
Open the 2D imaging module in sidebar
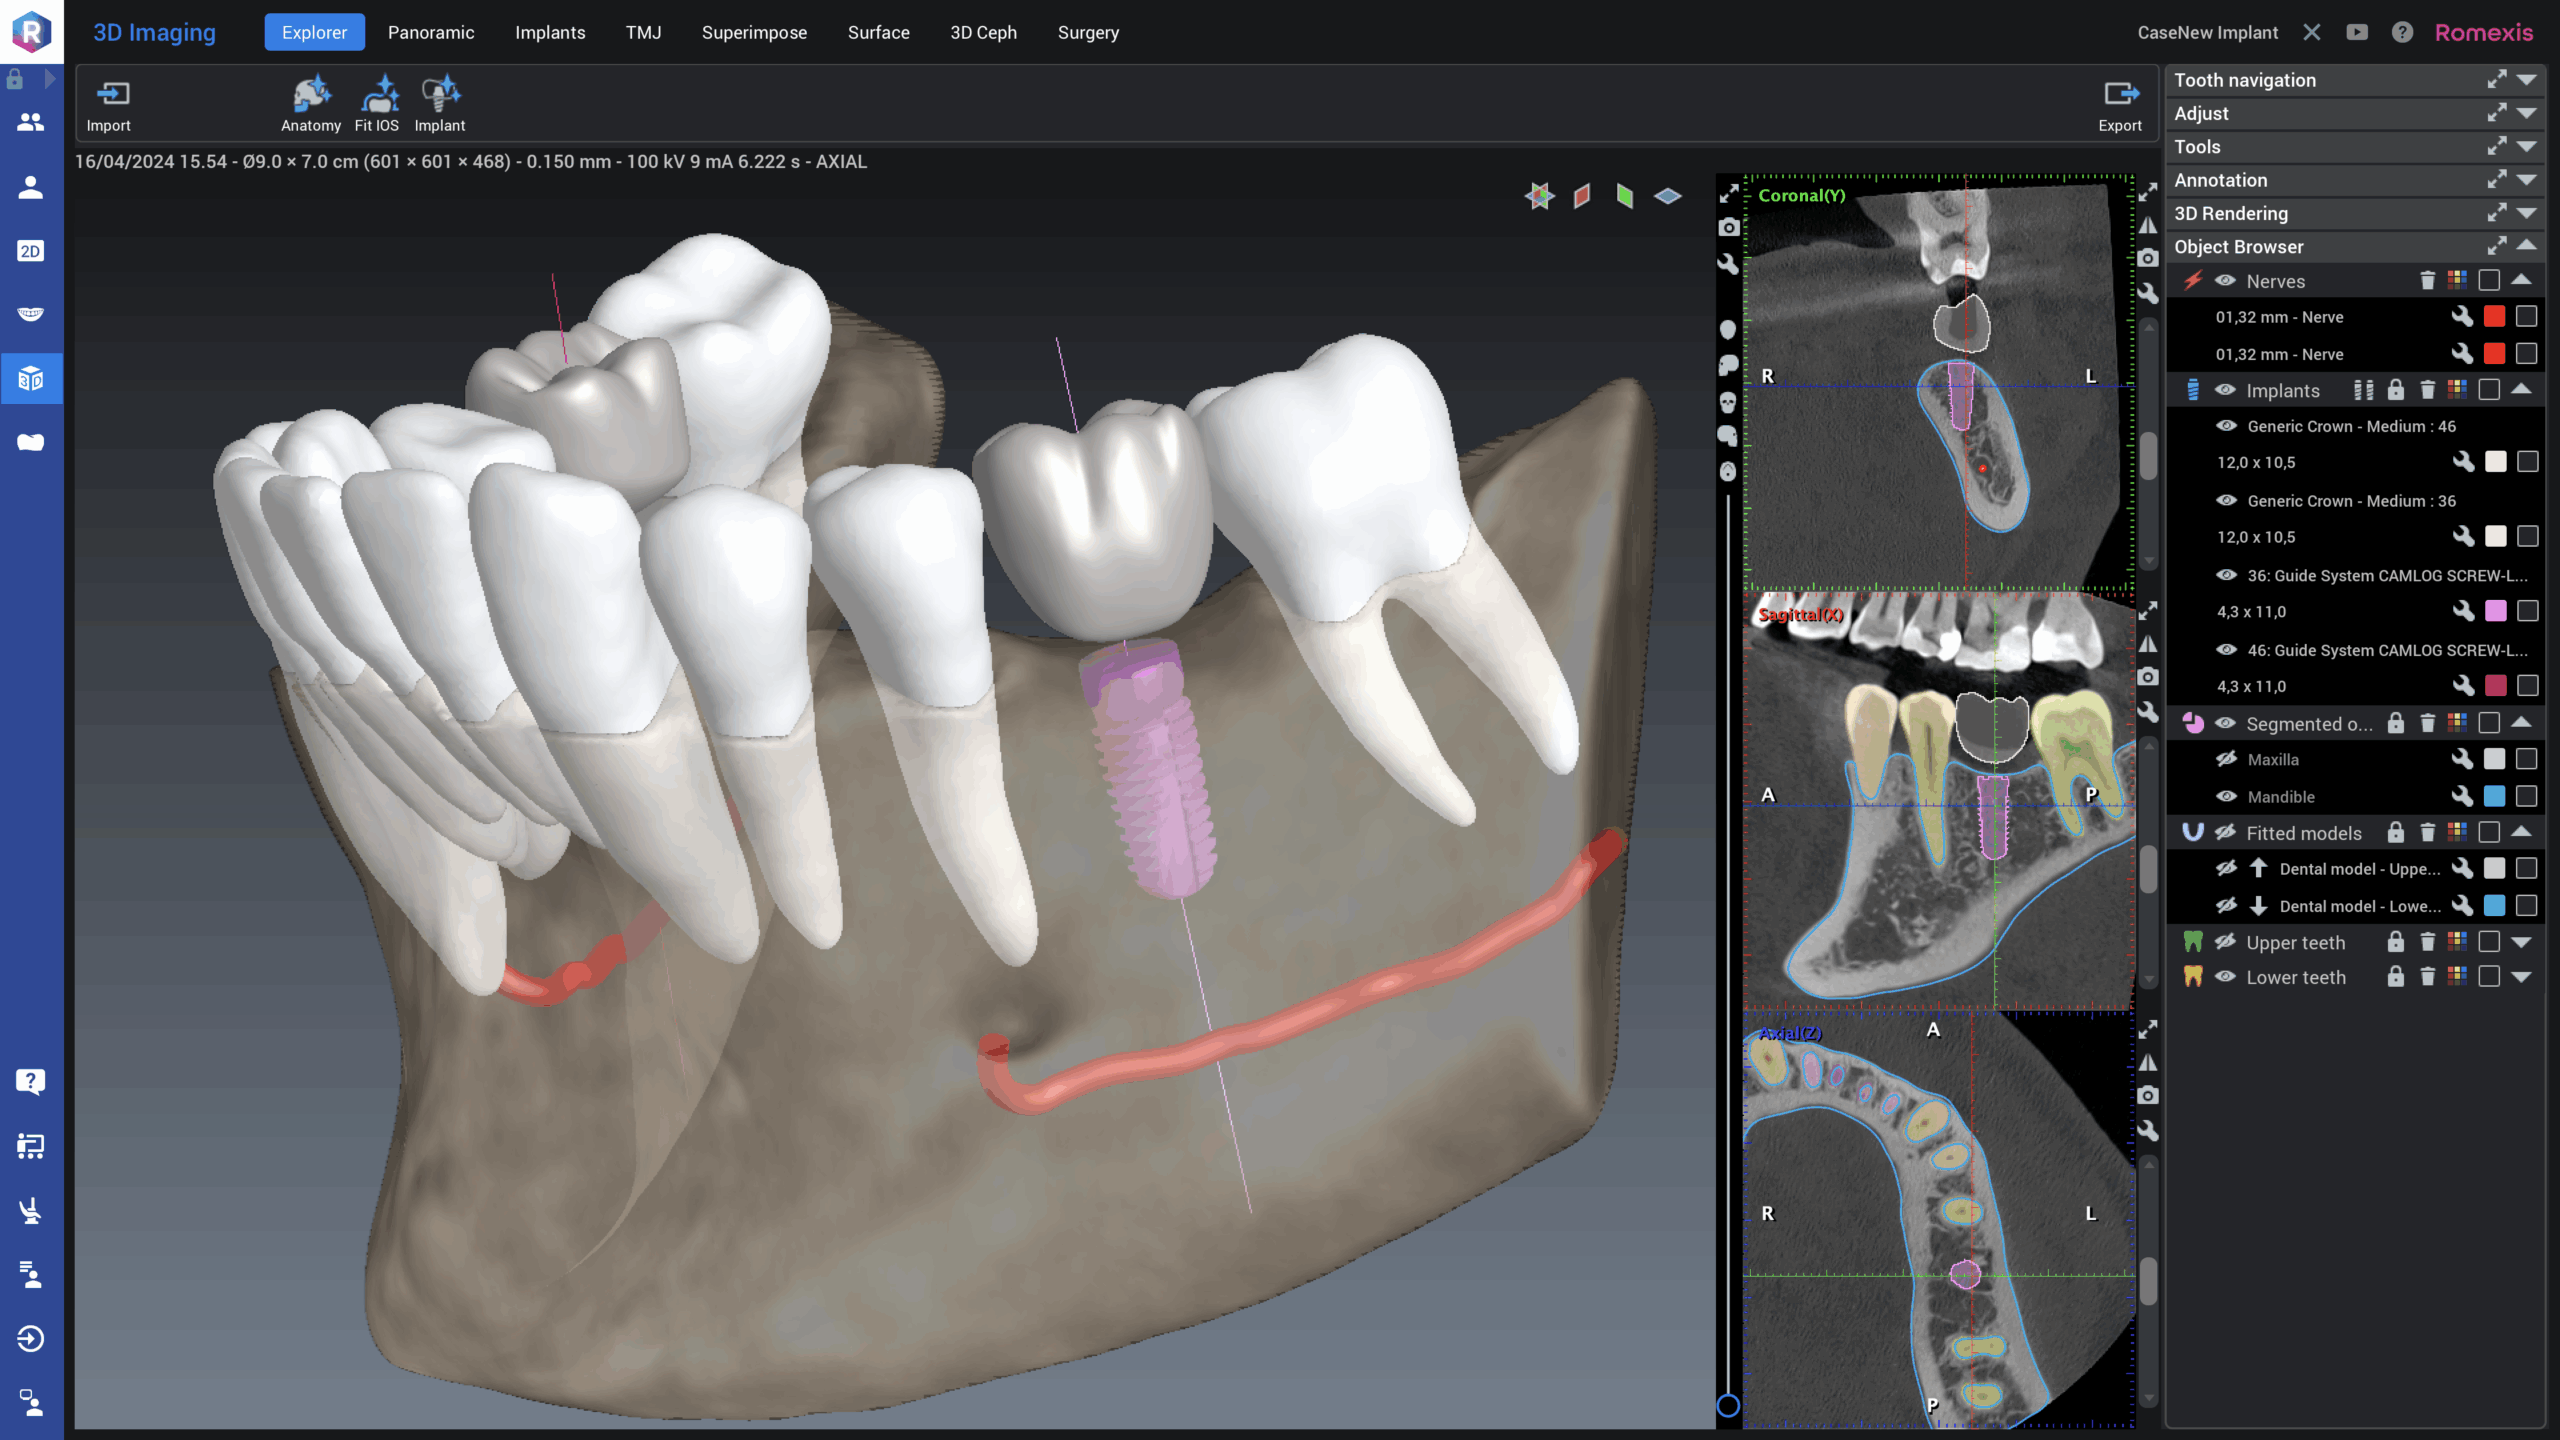tap(30, 251)
